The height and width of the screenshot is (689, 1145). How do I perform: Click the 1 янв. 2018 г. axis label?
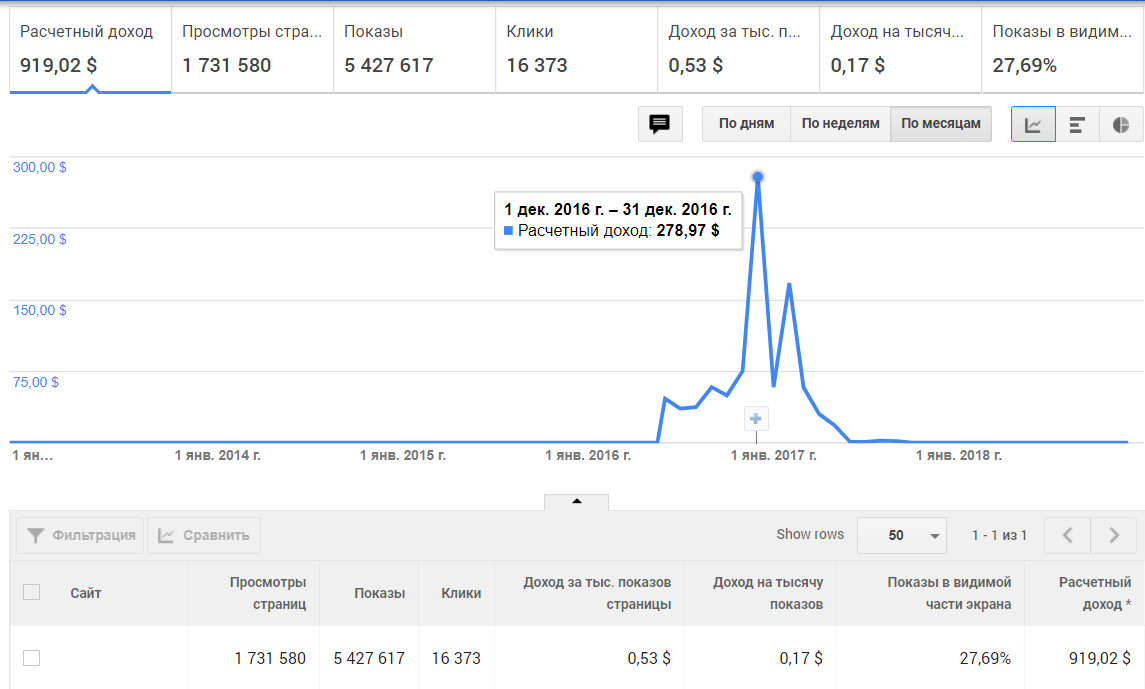coord(959,455)
